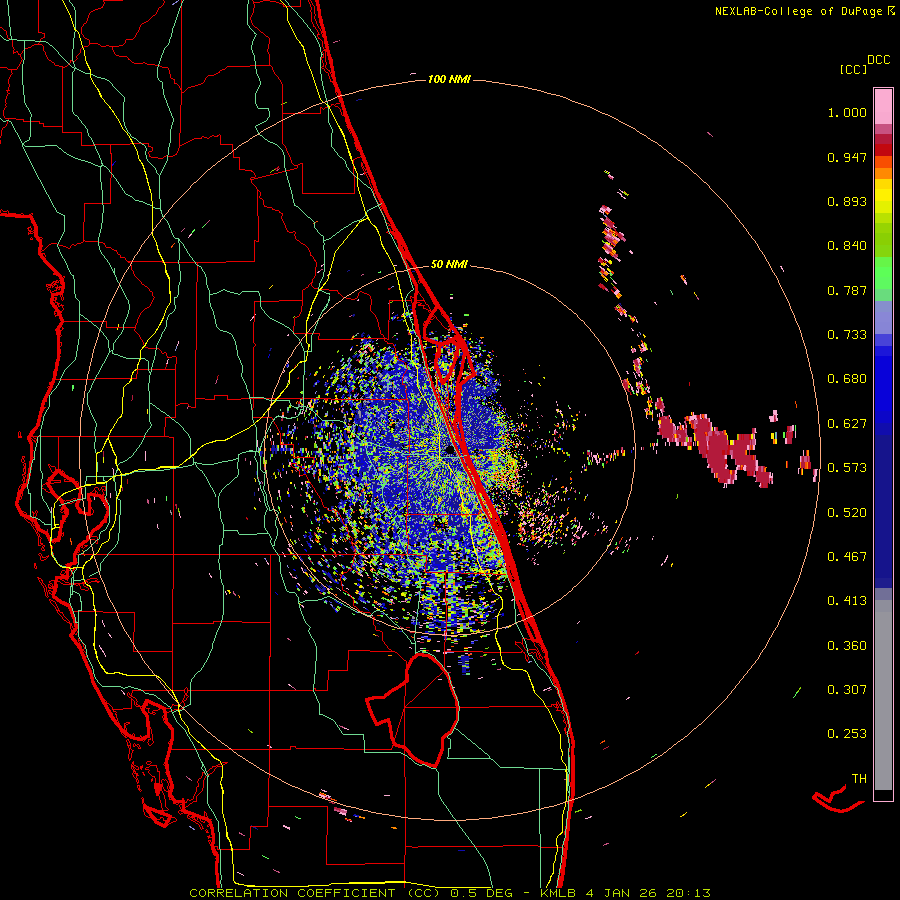Click the 1.000 value on color scale

coord(847,112)
